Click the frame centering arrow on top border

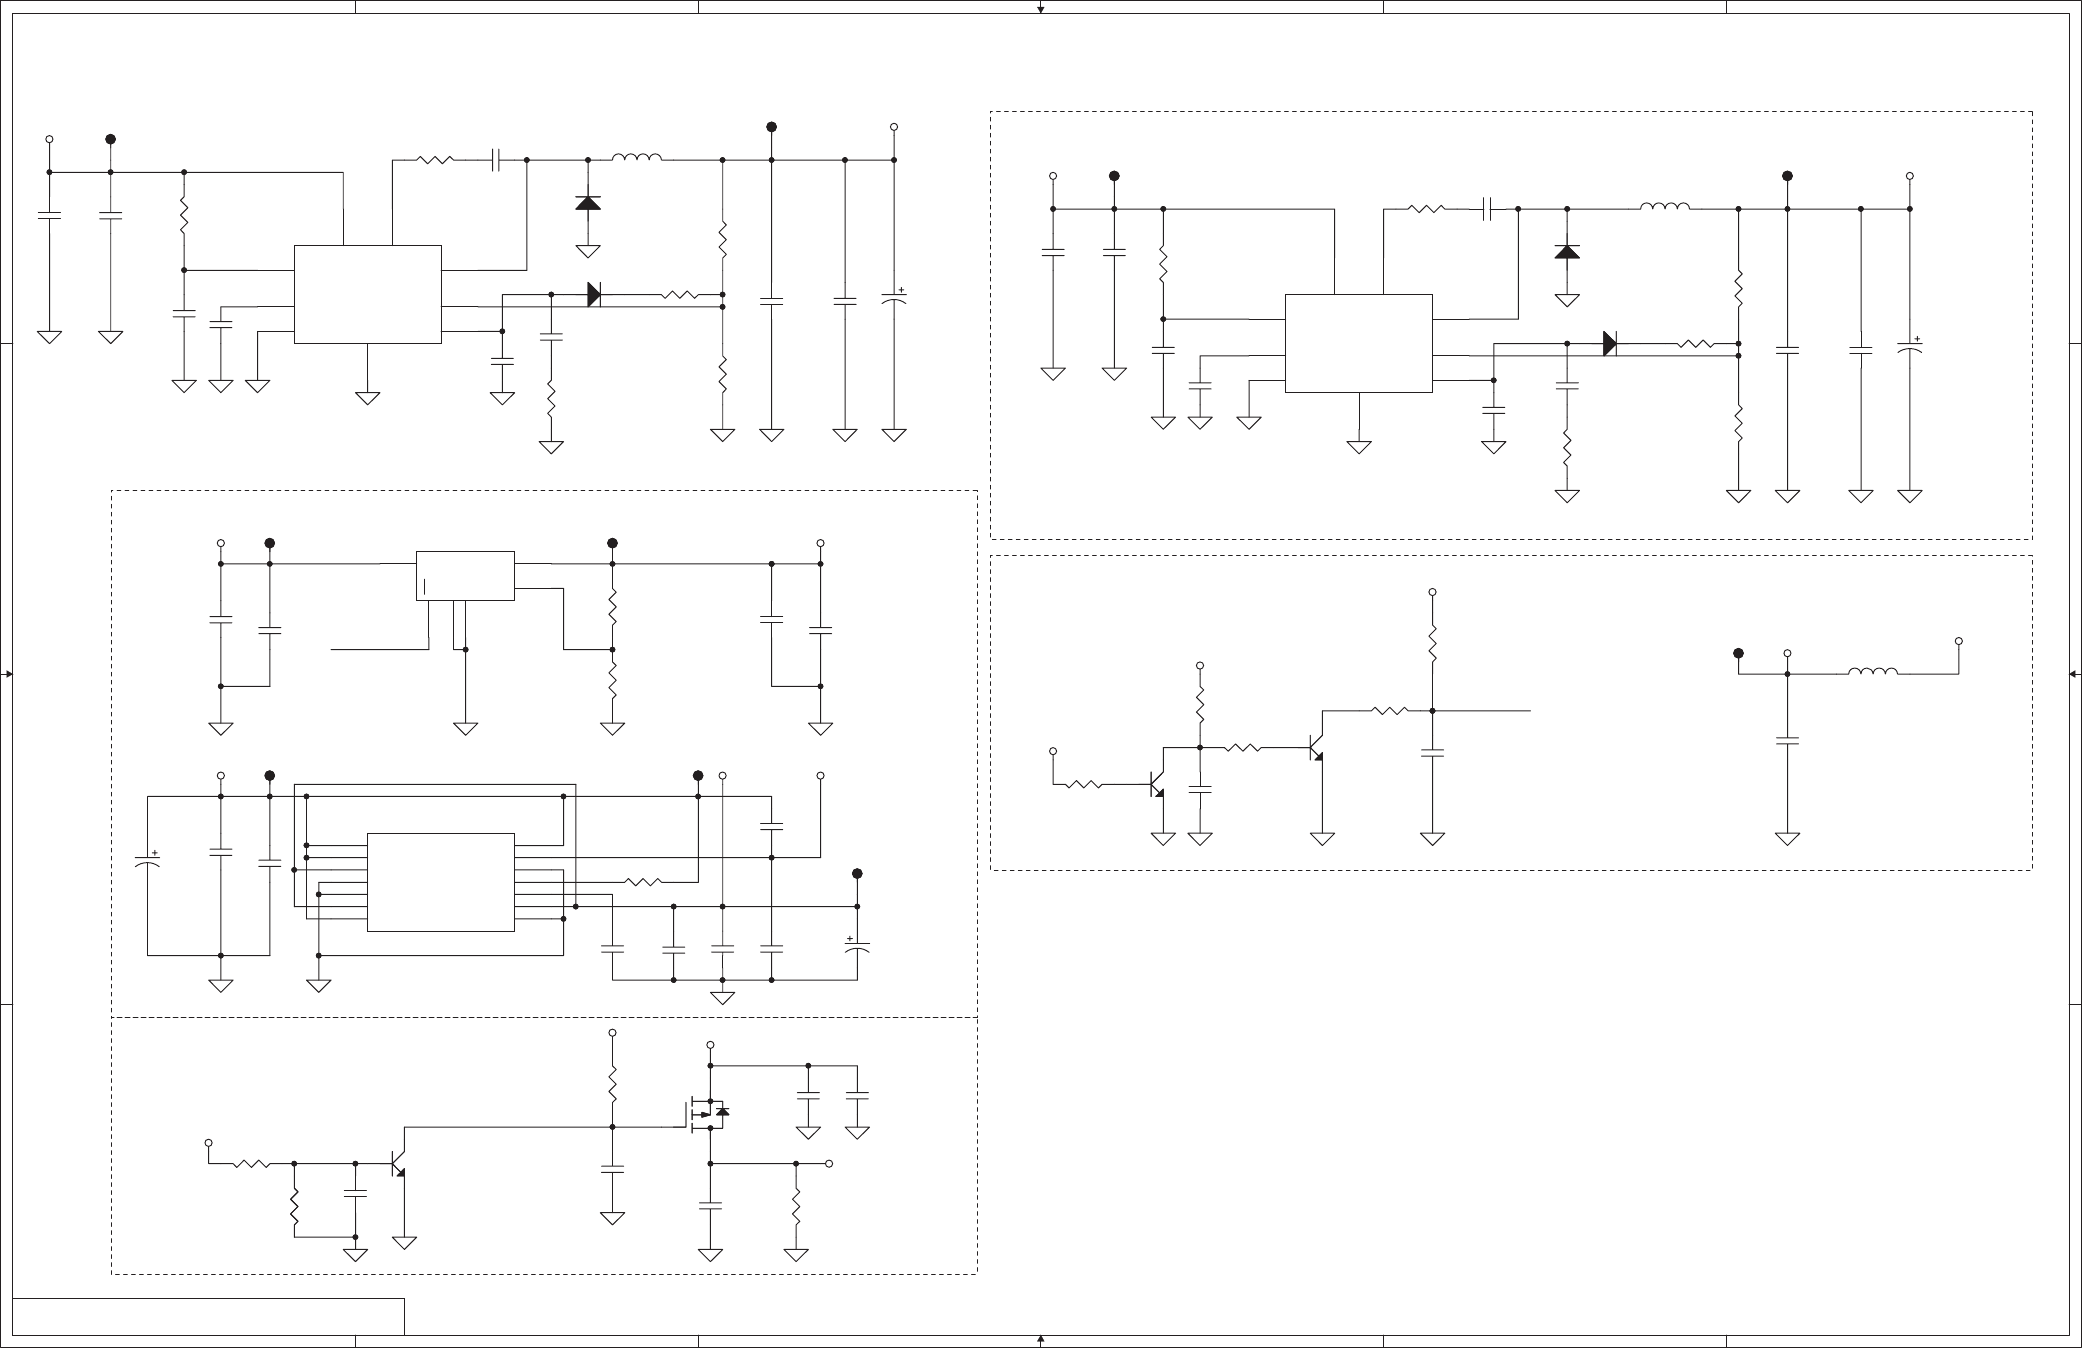(x=1040, y=8)
